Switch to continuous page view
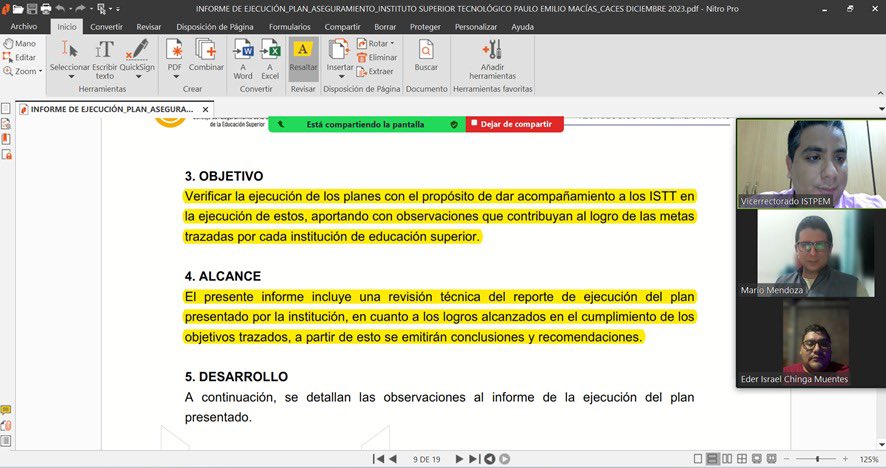886x468 pixels. pyautogui.click(x=713, y=458)
